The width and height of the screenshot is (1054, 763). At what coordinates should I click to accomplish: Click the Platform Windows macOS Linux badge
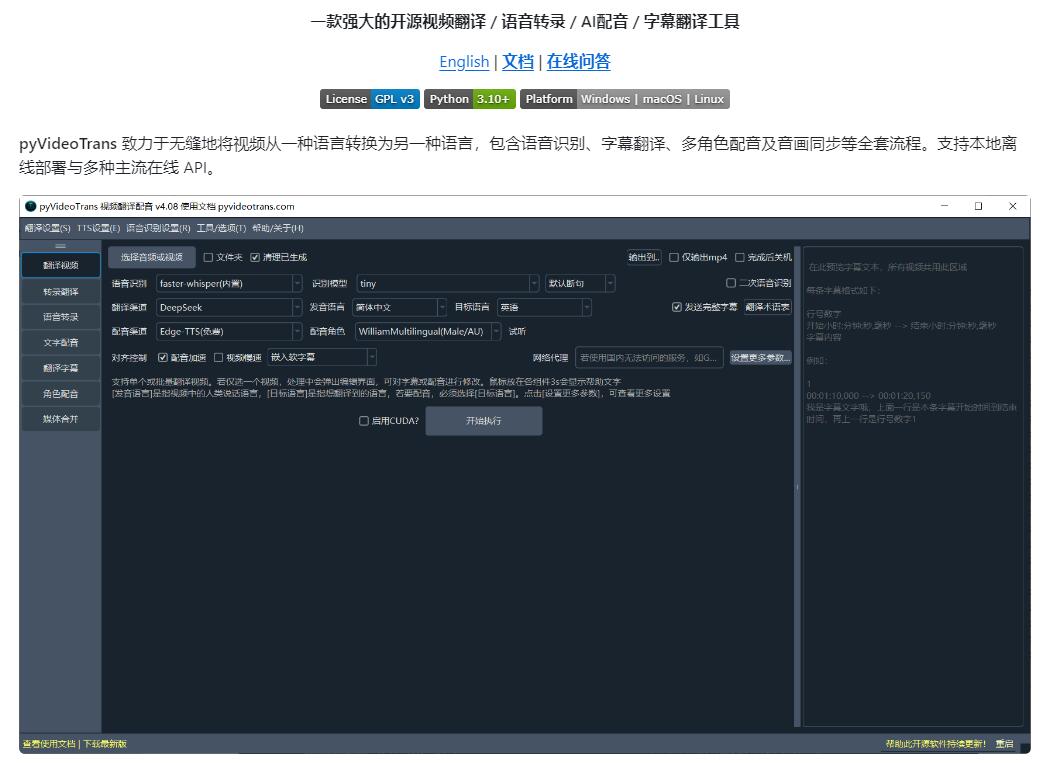[624, 99]
